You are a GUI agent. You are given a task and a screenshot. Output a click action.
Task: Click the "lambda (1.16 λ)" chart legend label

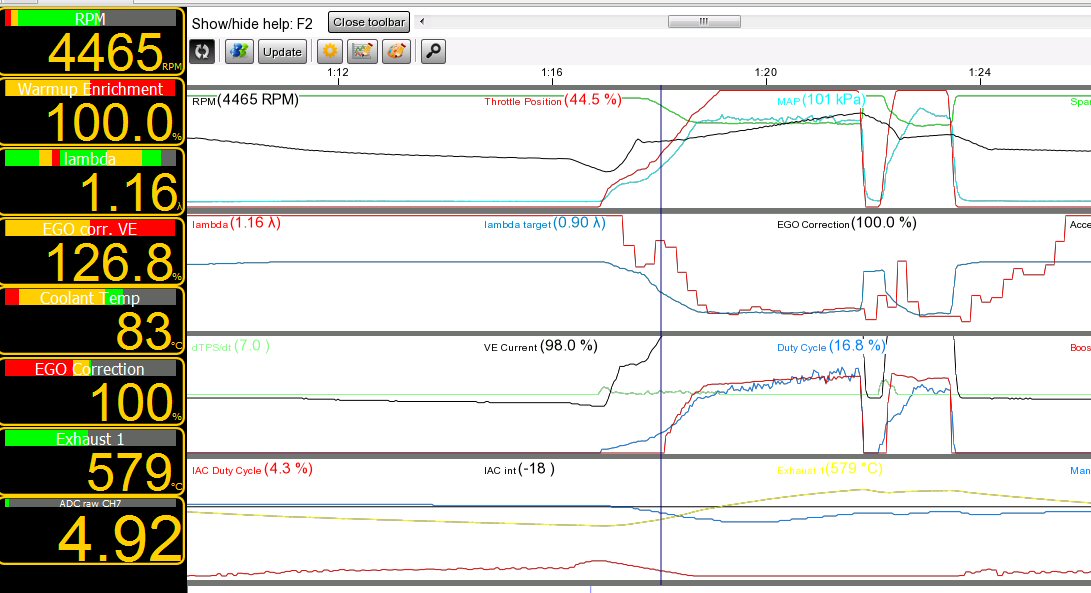tap(237, 223)
